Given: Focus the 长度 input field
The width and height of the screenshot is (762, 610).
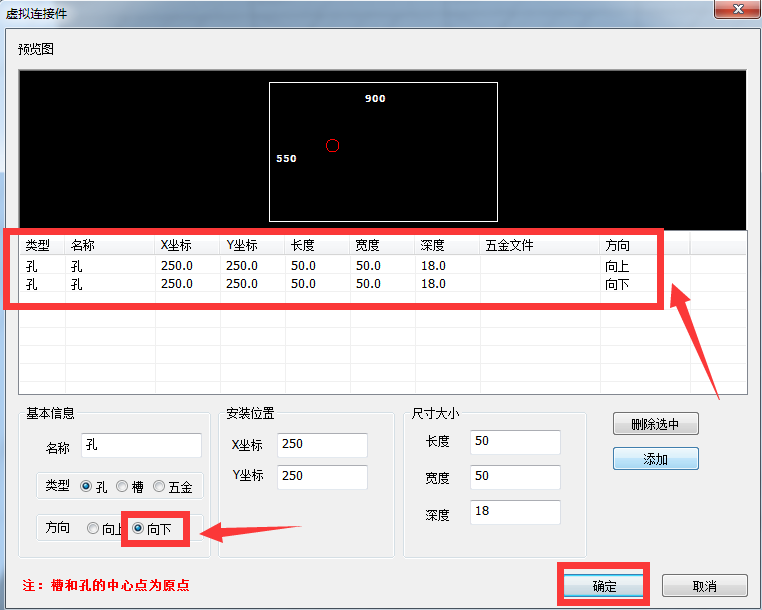Looking at the screenshot, I should point(515,442).
